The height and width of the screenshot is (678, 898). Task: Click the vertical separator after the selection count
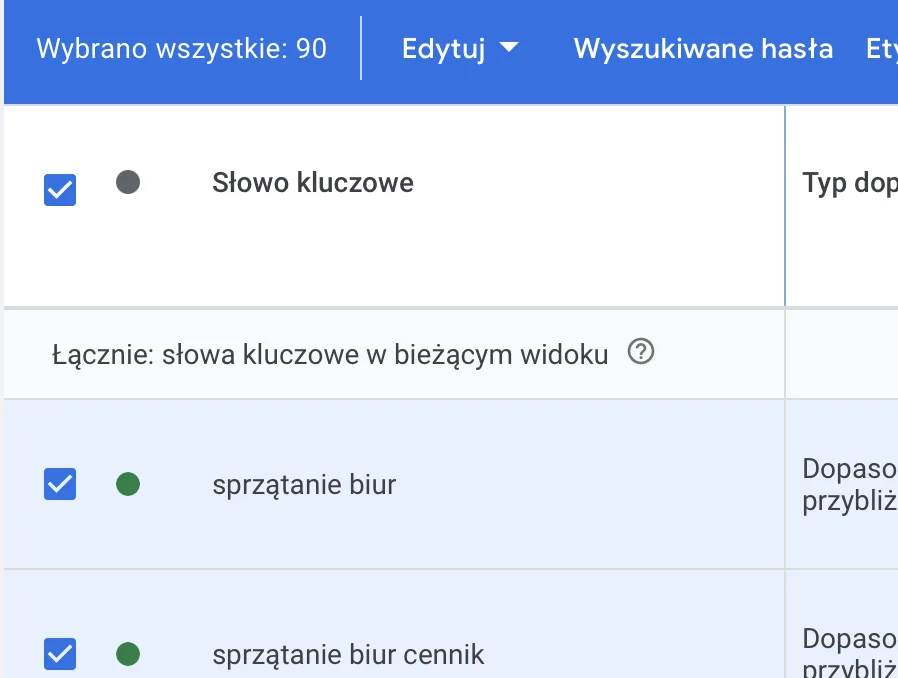(361, 48)
